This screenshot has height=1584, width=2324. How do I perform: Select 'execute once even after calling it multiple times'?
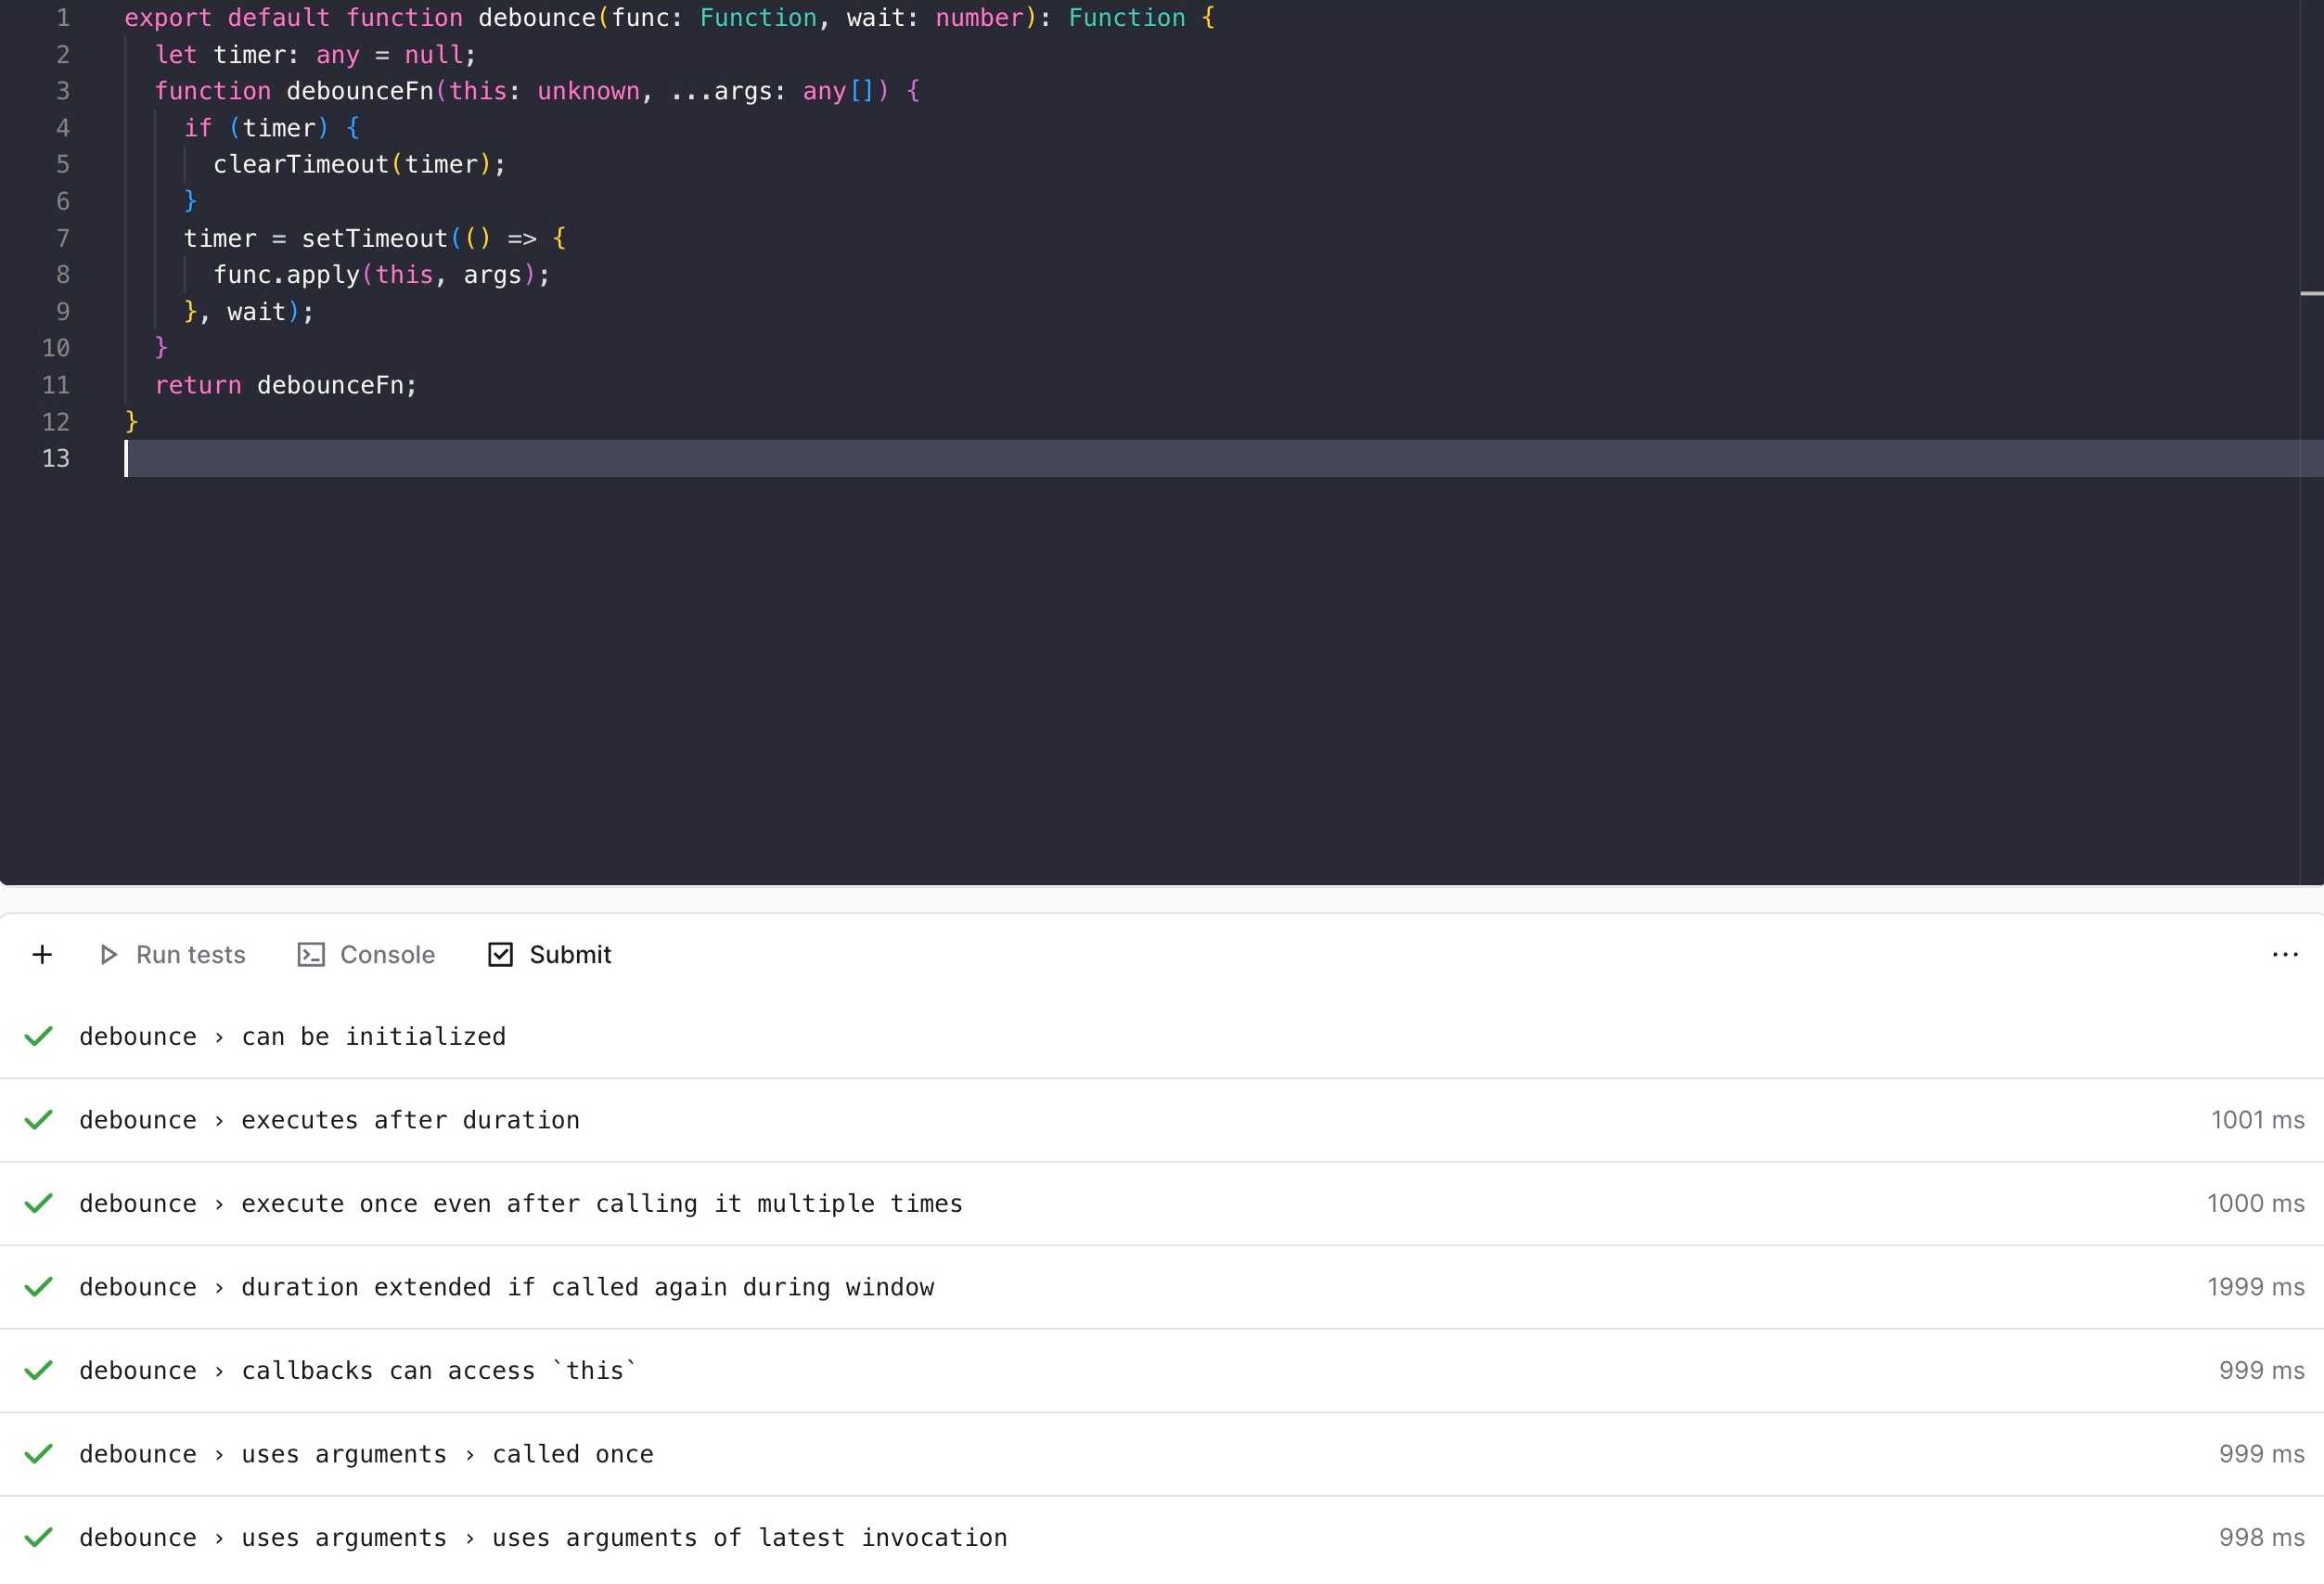(1162, 1204)
